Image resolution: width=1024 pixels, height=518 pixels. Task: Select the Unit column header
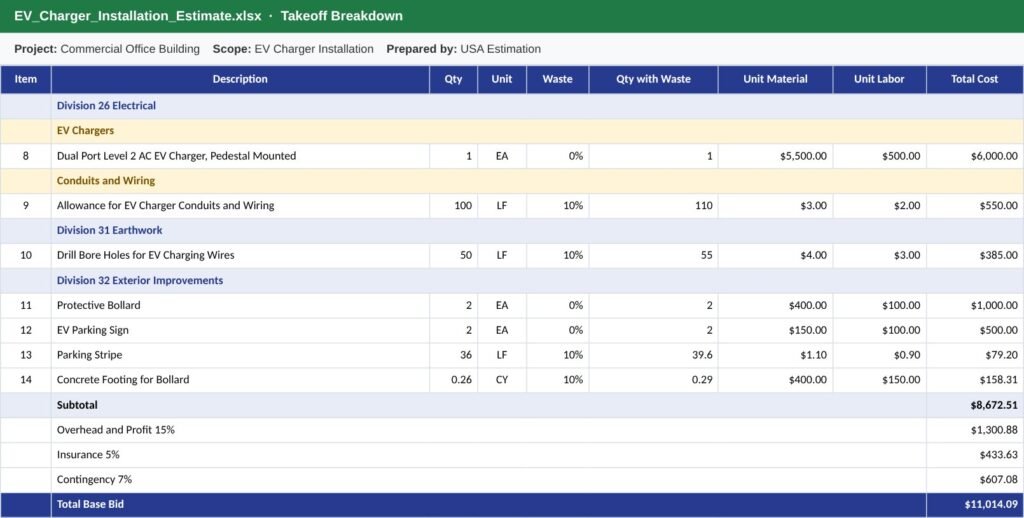point(502,79)
